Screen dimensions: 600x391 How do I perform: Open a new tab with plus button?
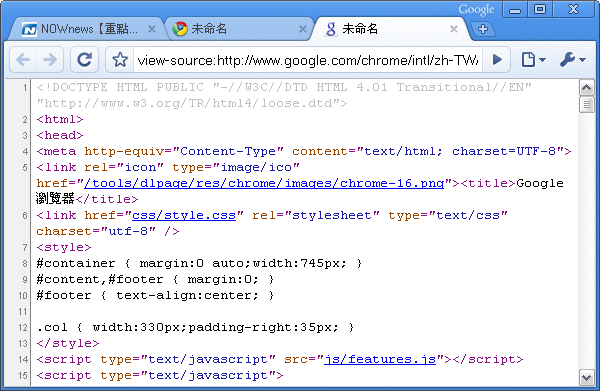[483, 29]
